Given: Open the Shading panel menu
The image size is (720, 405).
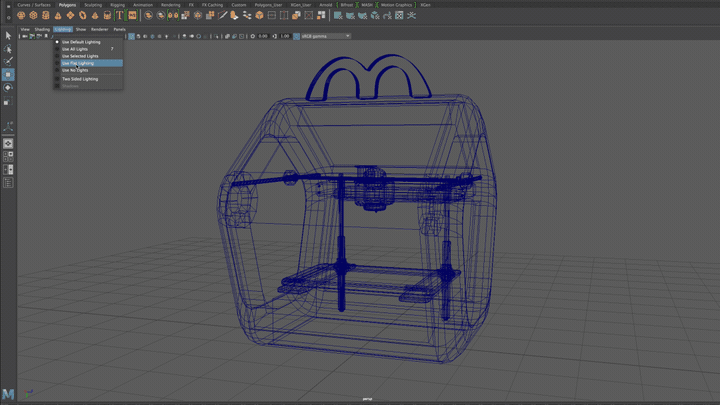Looking at the screenshot, I should pos(42,29).
